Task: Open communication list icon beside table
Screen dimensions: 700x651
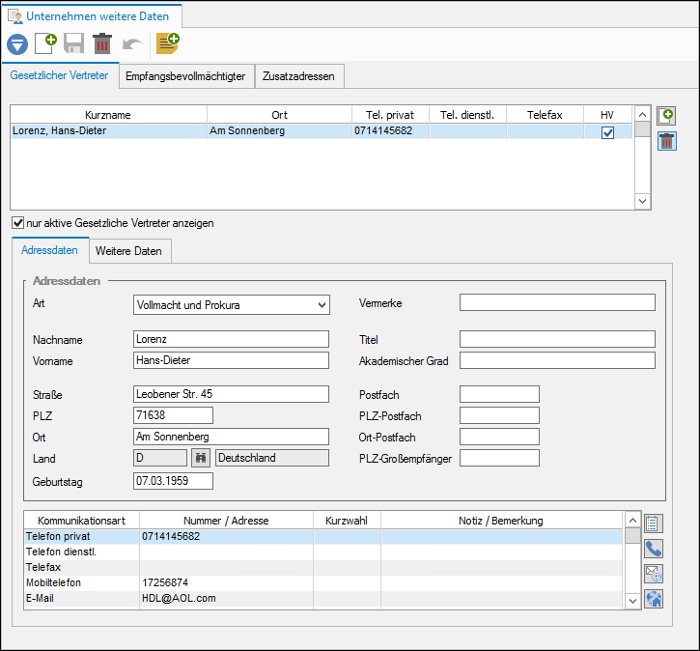Action: click(x=653, y=523)
